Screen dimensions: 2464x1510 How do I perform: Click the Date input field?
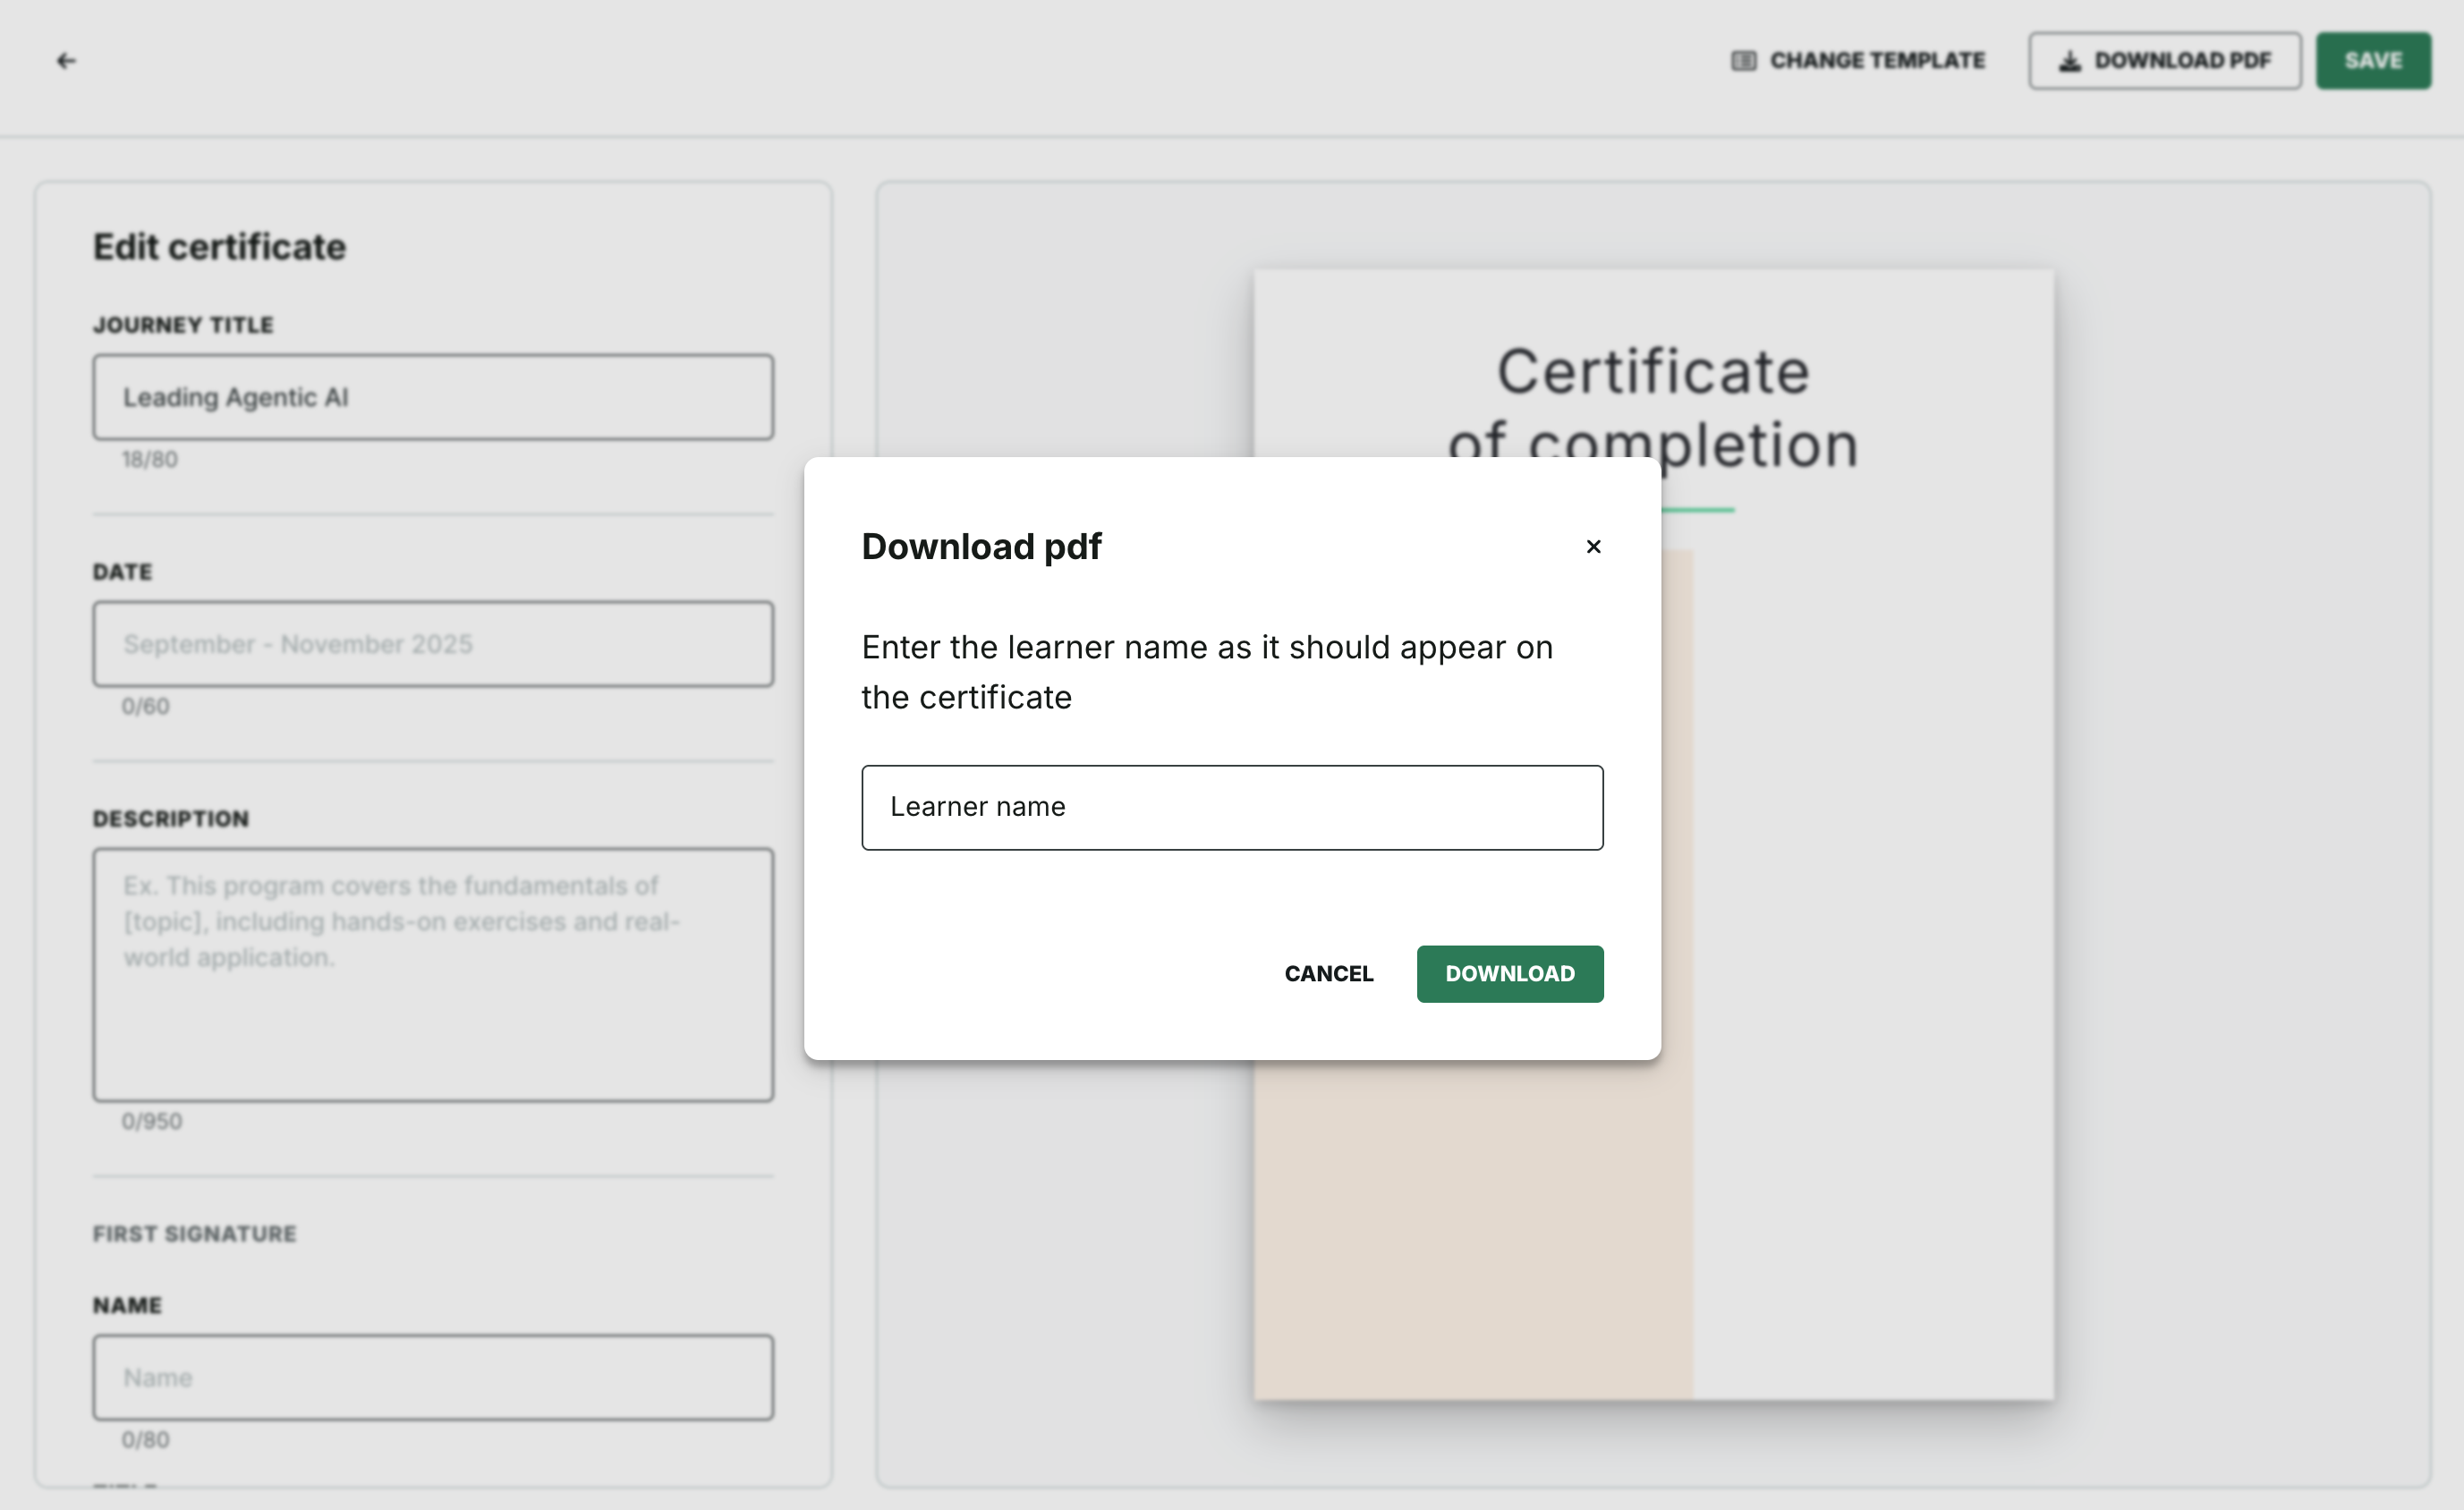click(433, 644)
